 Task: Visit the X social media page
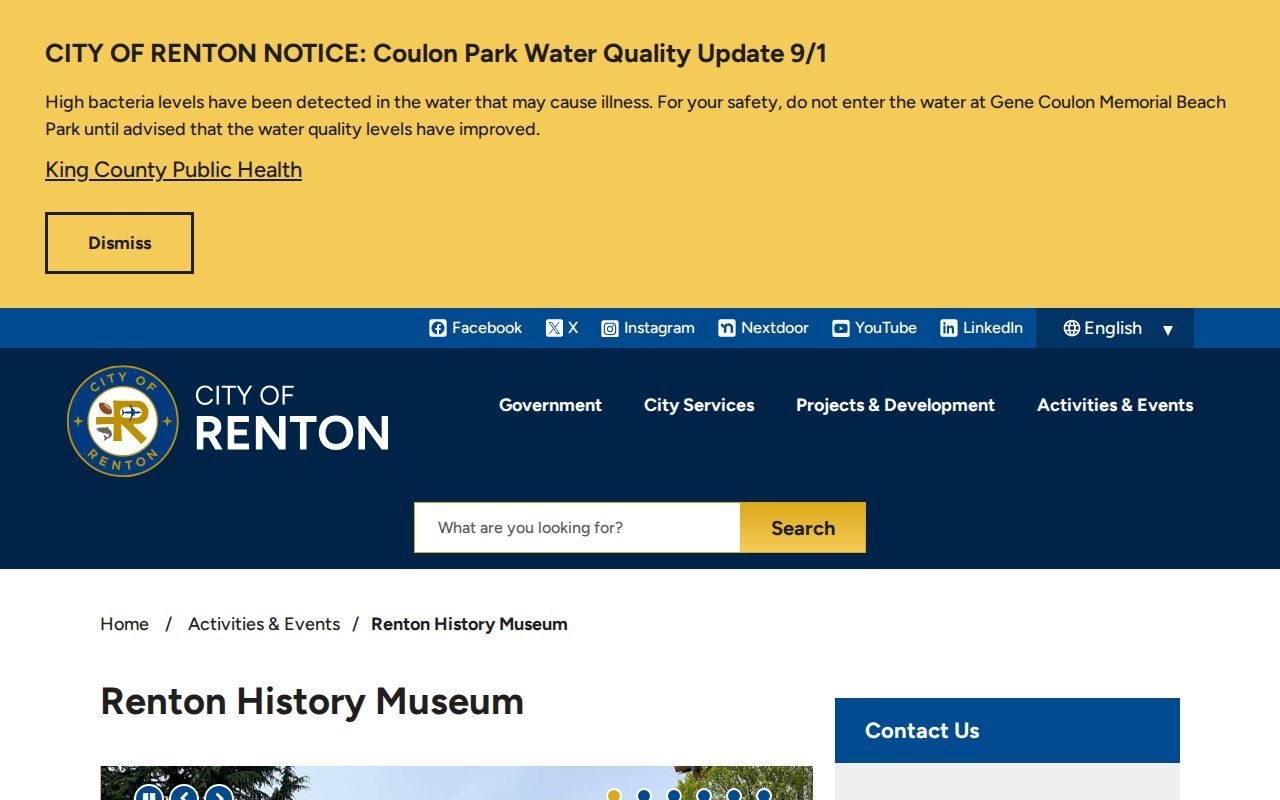pyautogui.click(x=562, y=328)
